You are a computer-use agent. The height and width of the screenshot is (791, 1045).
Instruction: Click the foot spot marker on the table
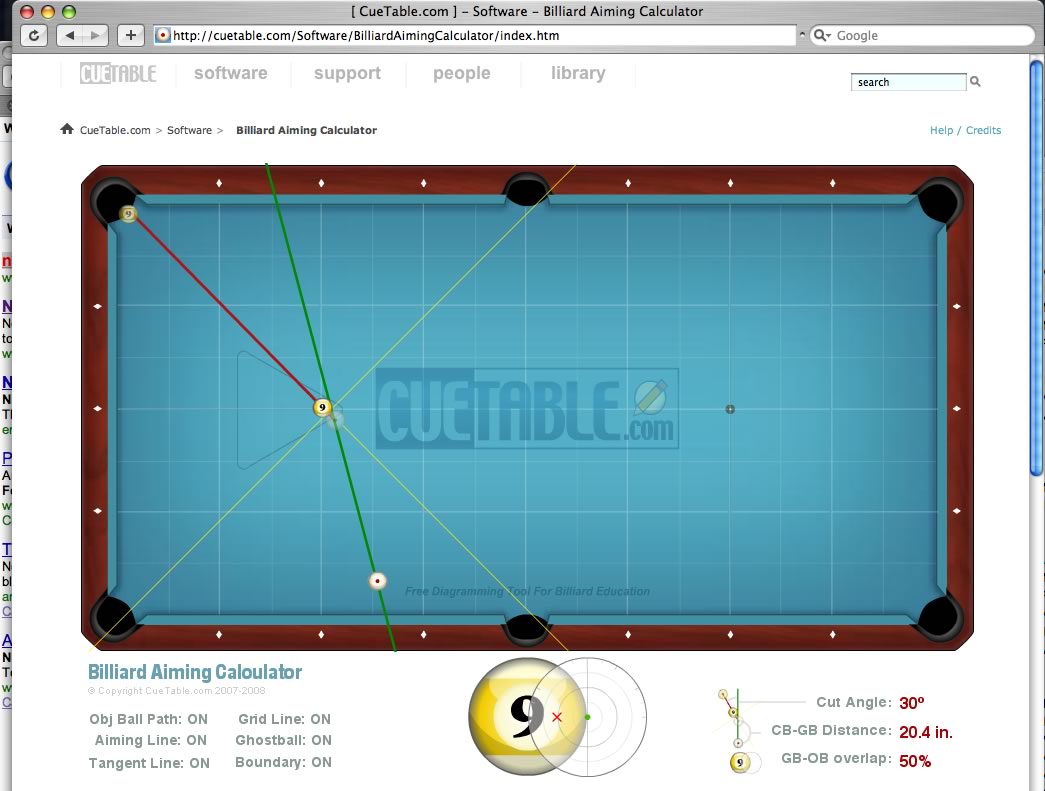pyautogui.click(x=730, y=409)
